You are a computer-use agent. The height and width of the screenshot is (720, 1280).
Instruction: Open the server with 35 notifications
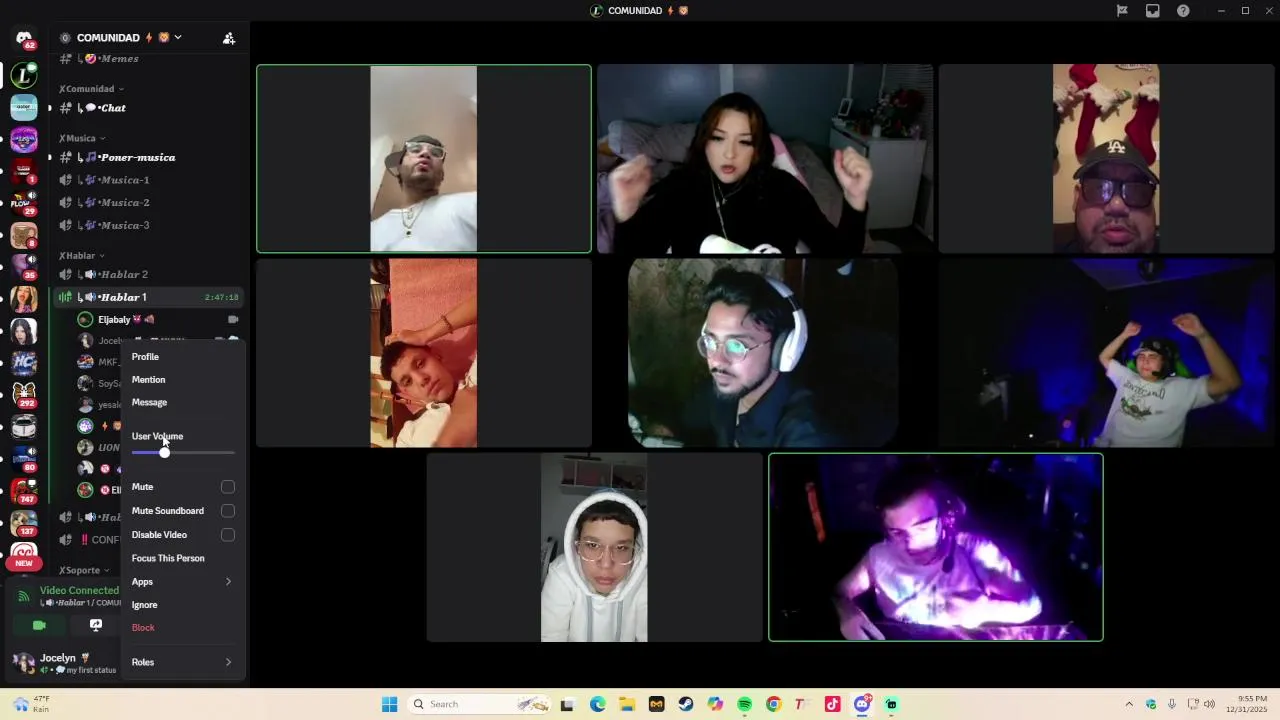tap(24, 266)
